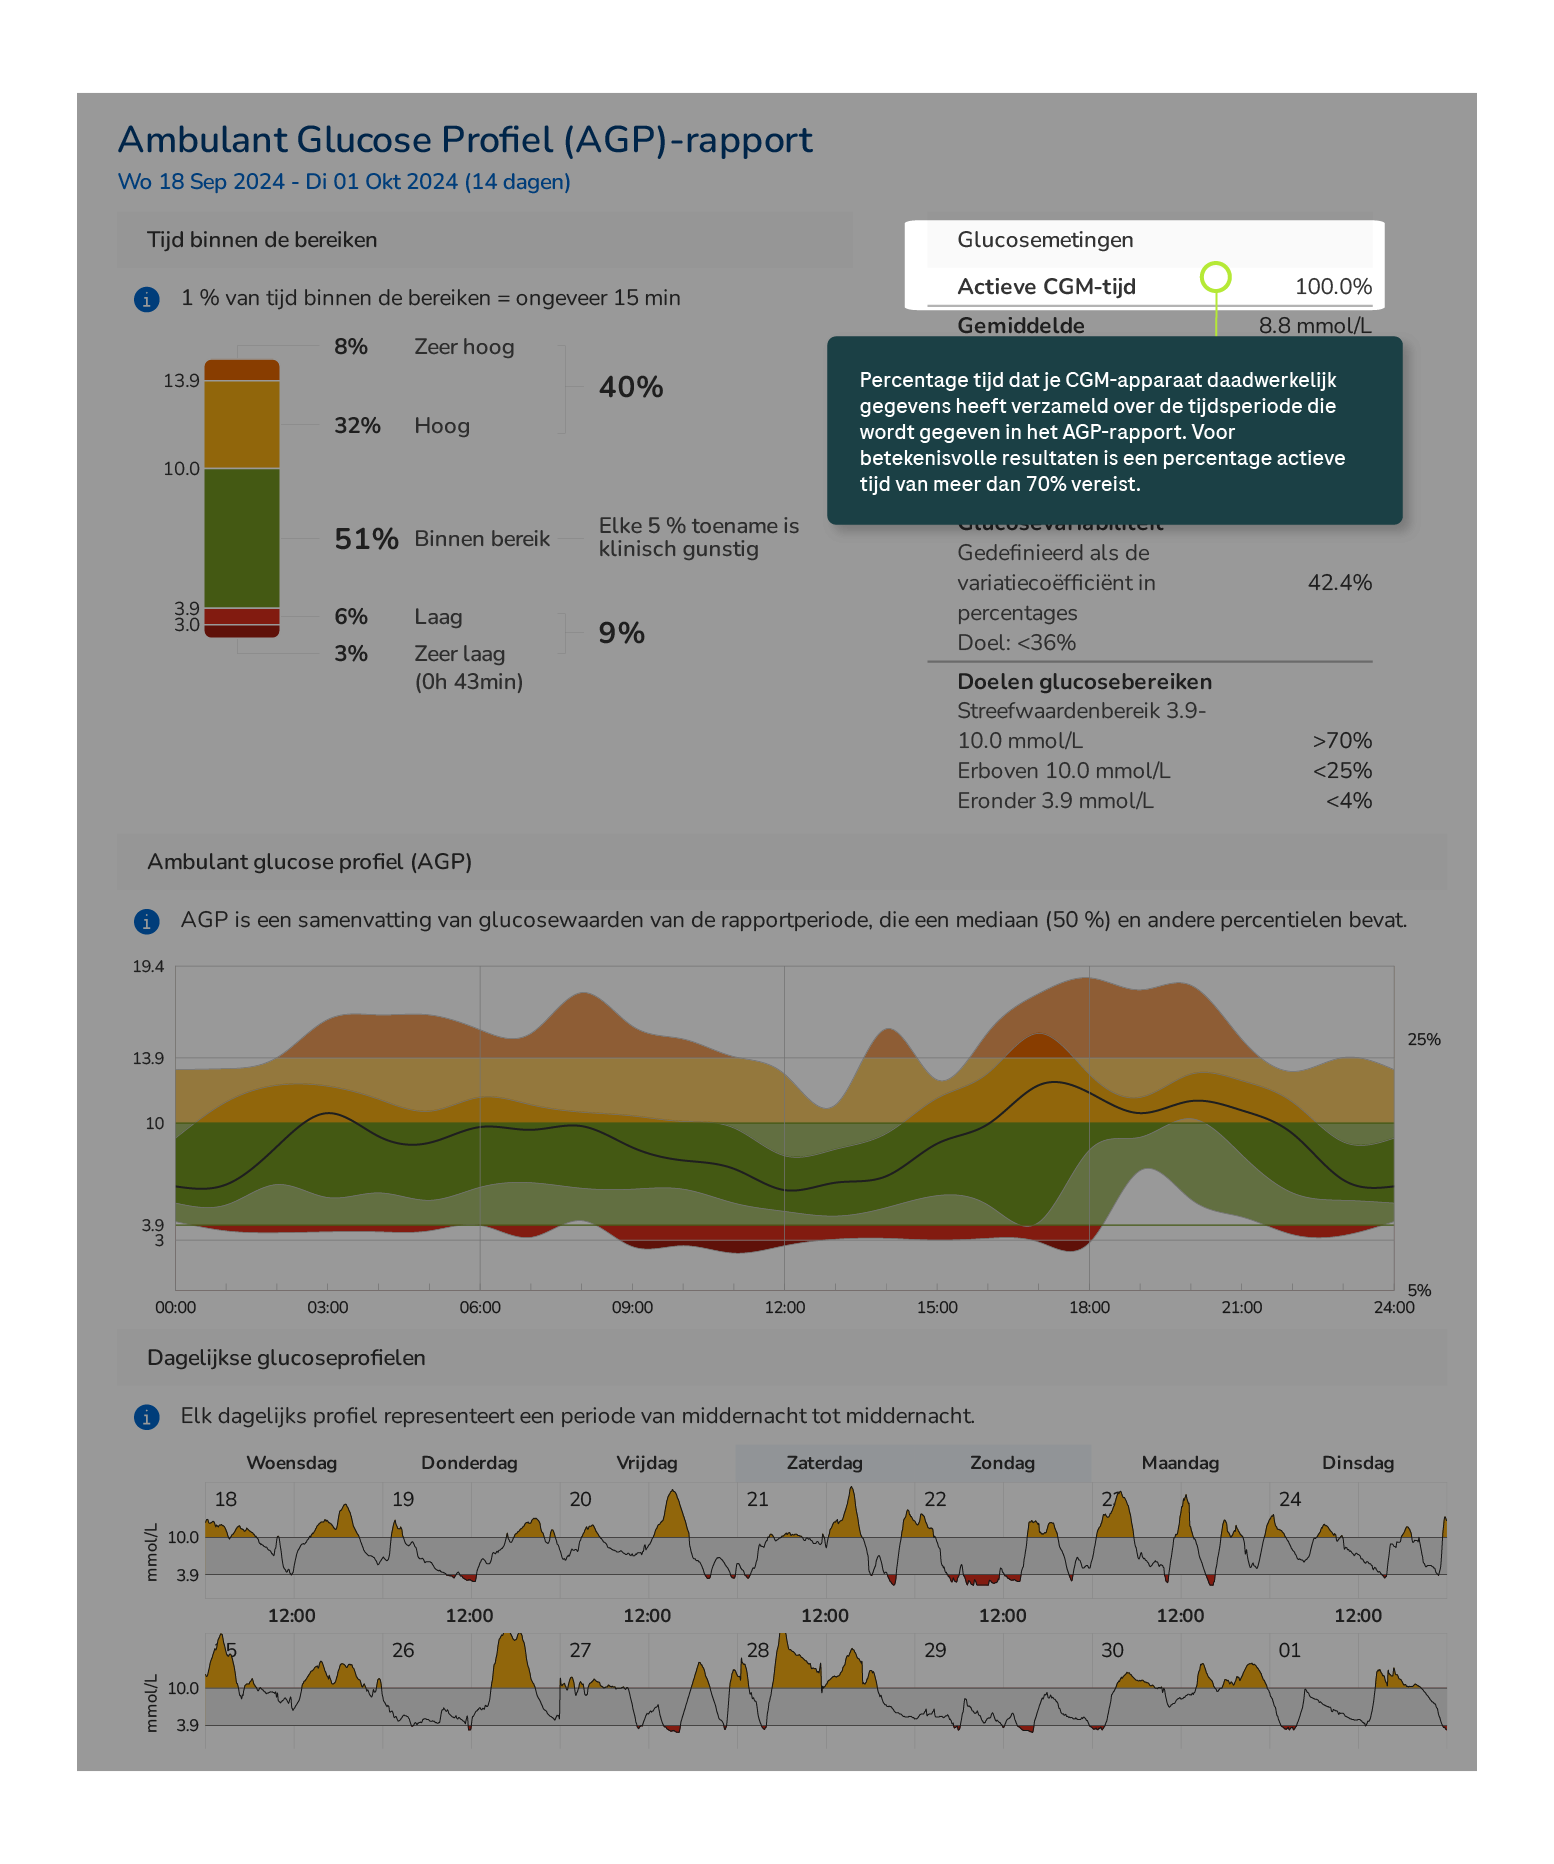1554x1864 pixels.
Task: Click the info icon beside 'Elk dagelijks profiel'
Action: pos(147,1417)
